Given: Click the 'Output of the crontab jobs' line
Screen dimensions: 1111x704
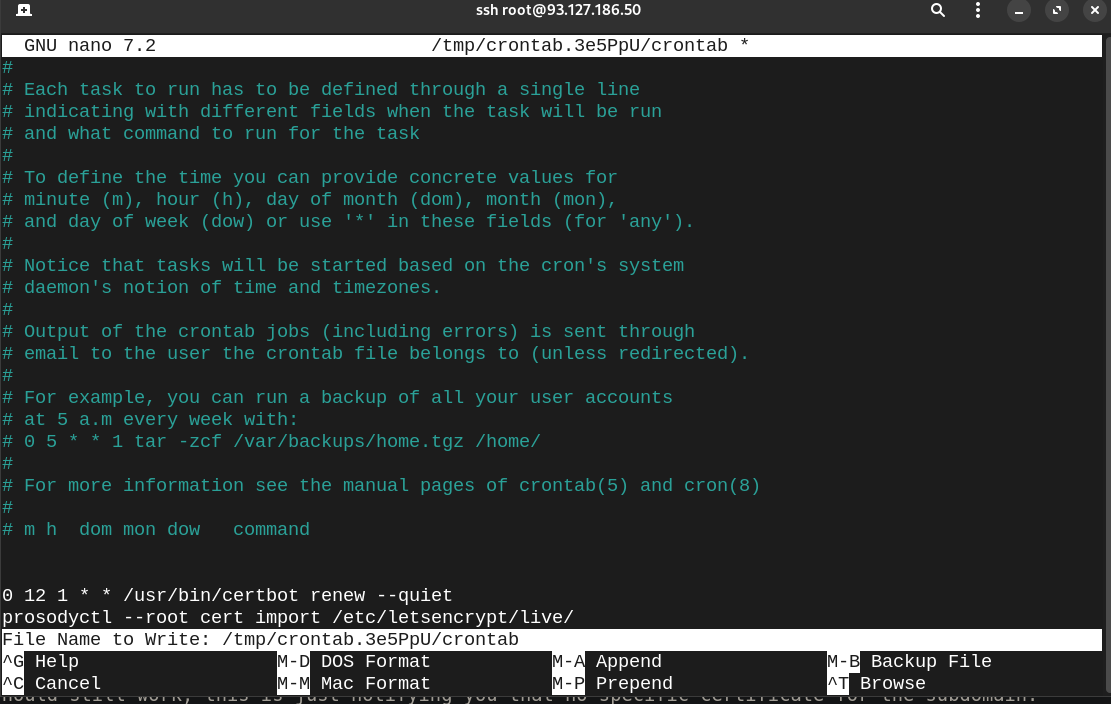Looking at the screenshot, I should point(349,331).
